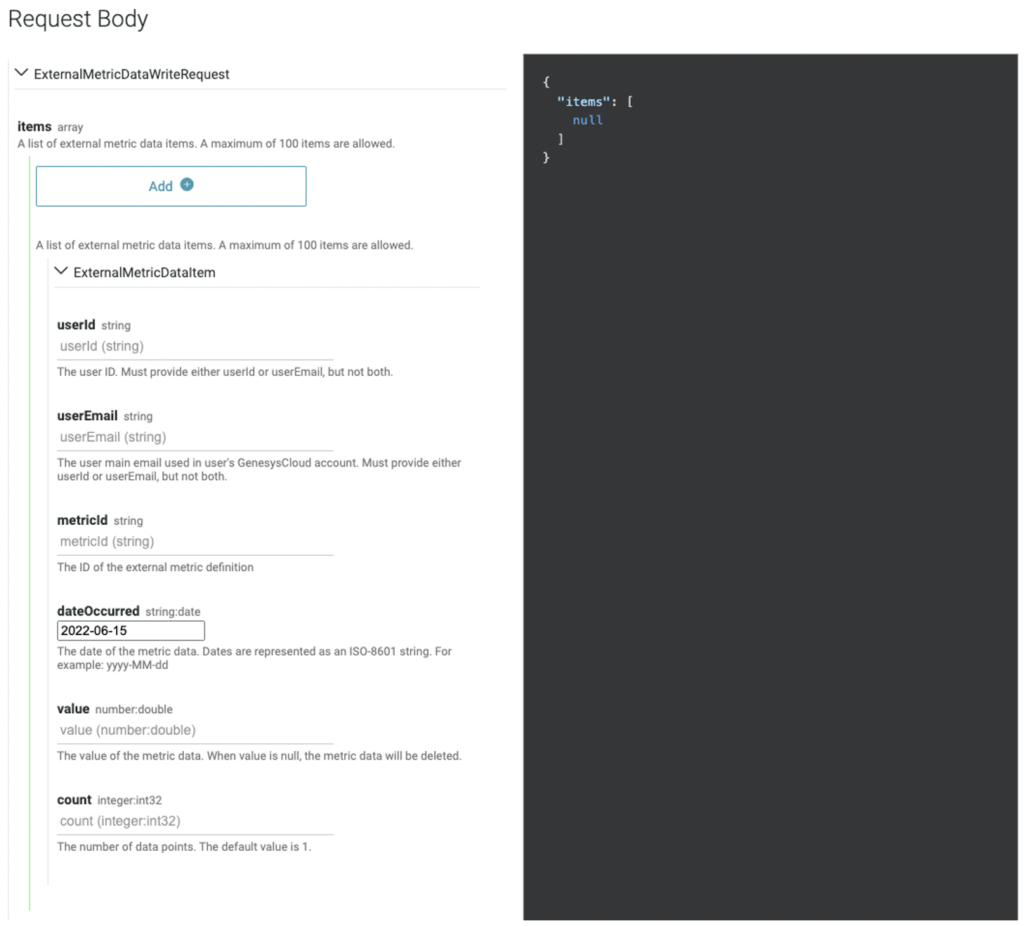Click the "number:double" type label

134,710
